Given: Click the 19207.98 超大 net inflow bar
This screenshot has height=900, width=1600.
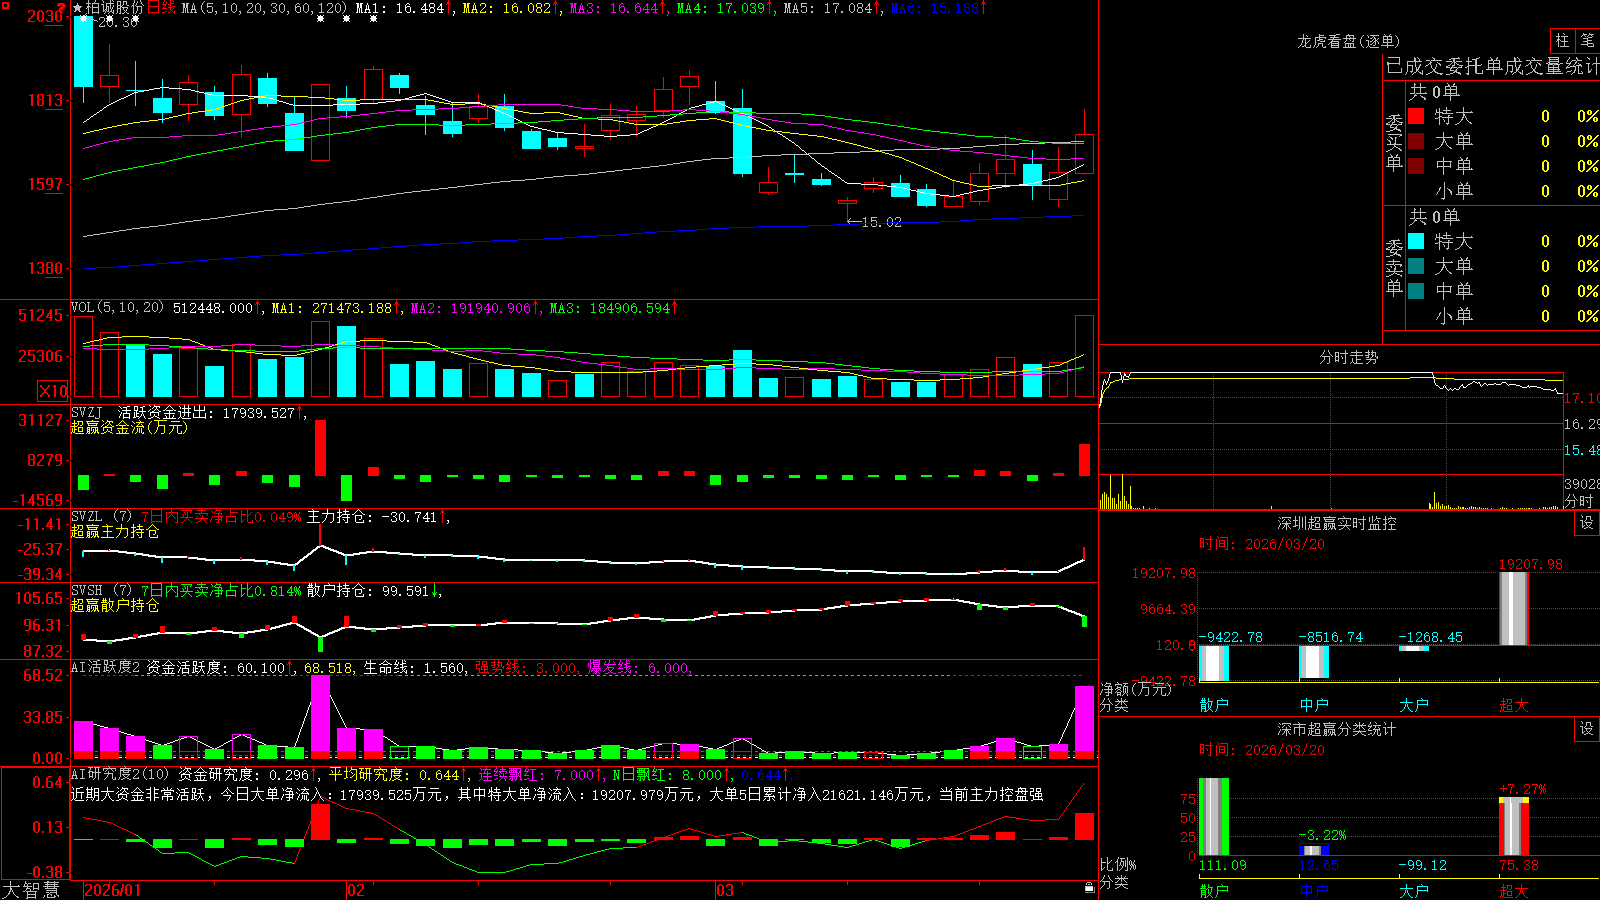Looking at the screenshot, I should tap(1514, 609).
